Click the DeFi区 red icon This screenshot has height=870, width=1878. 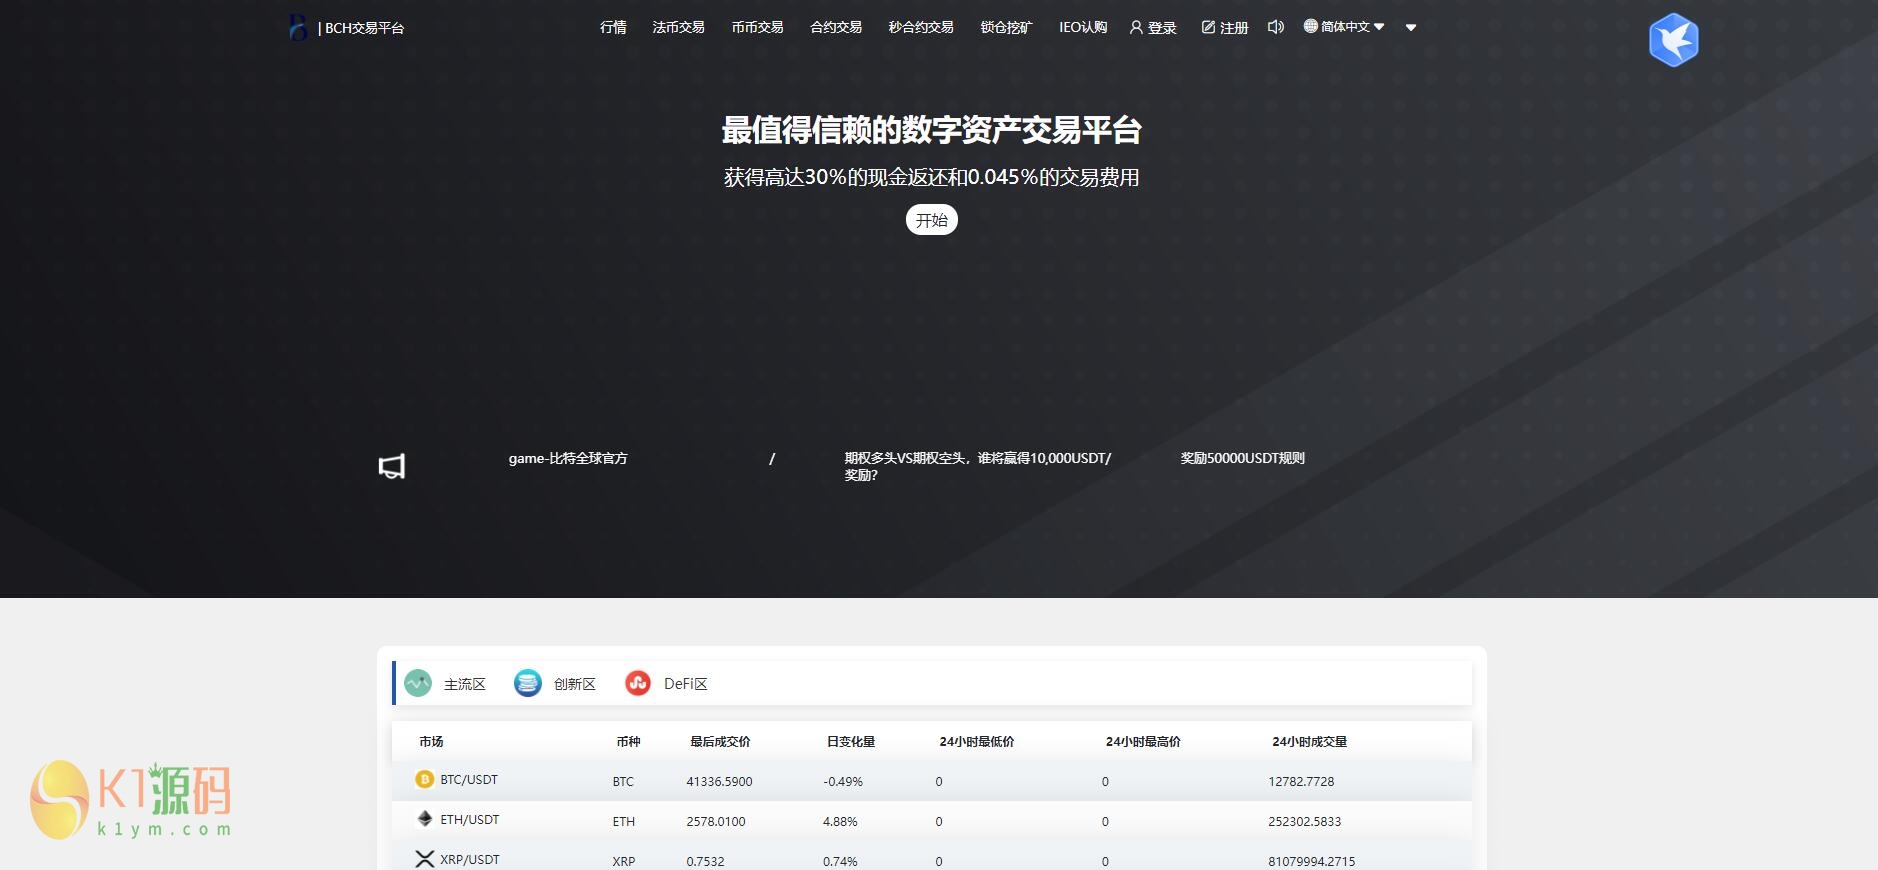click(x=638, y=683)
